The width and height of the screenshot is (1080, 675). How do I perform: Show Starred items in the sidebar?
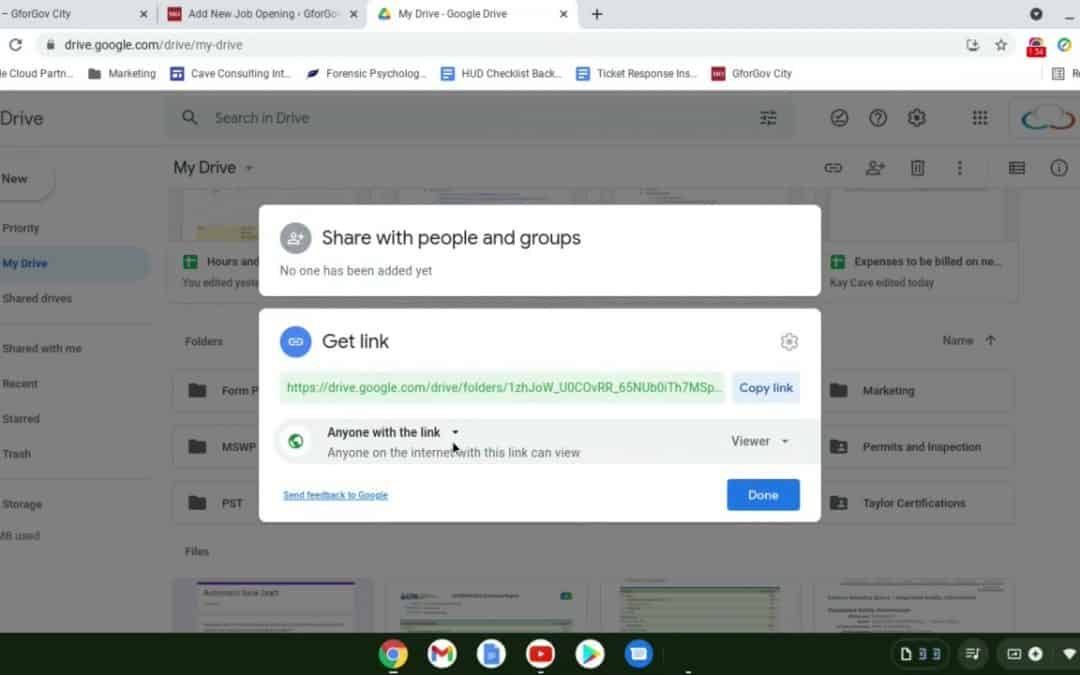(21, 419)
